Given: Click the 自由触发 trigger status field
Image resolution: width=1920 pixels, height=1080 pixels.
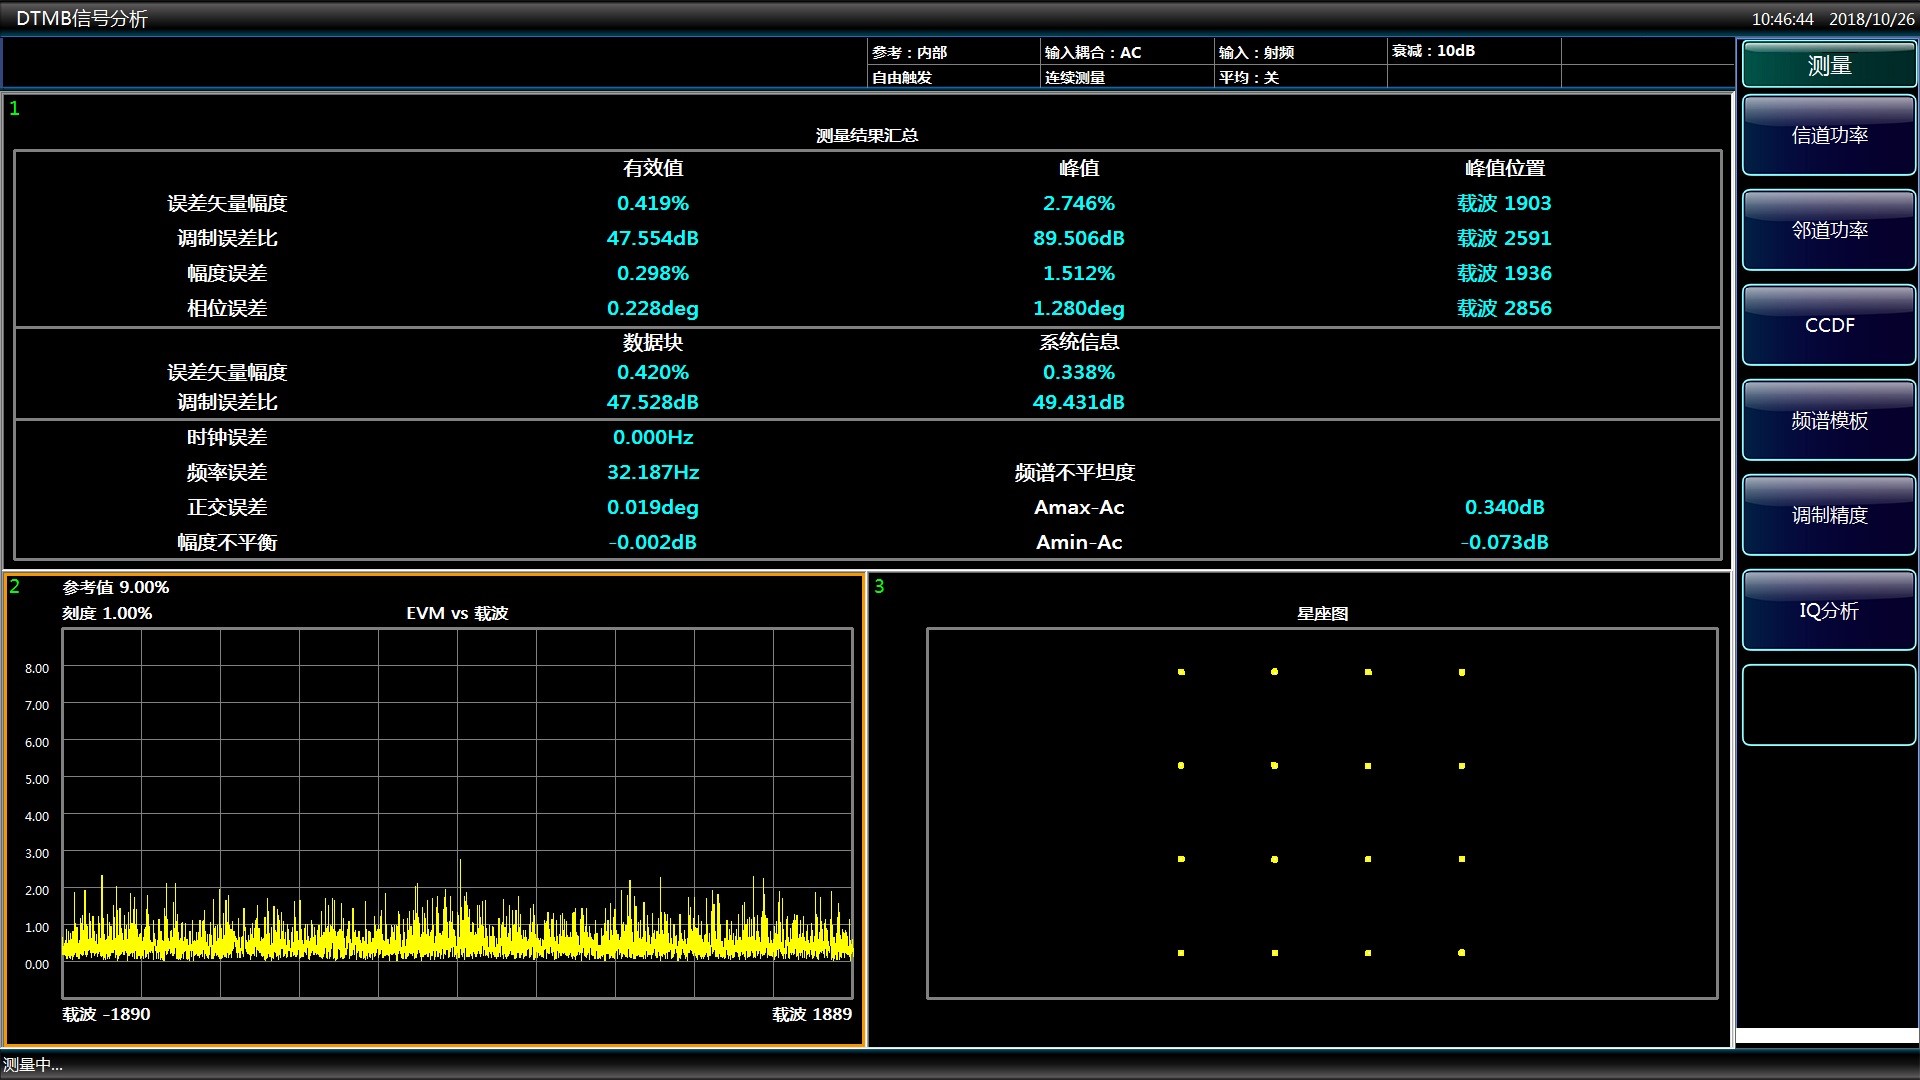Looking at the screenshot, I should pos(902,77).
